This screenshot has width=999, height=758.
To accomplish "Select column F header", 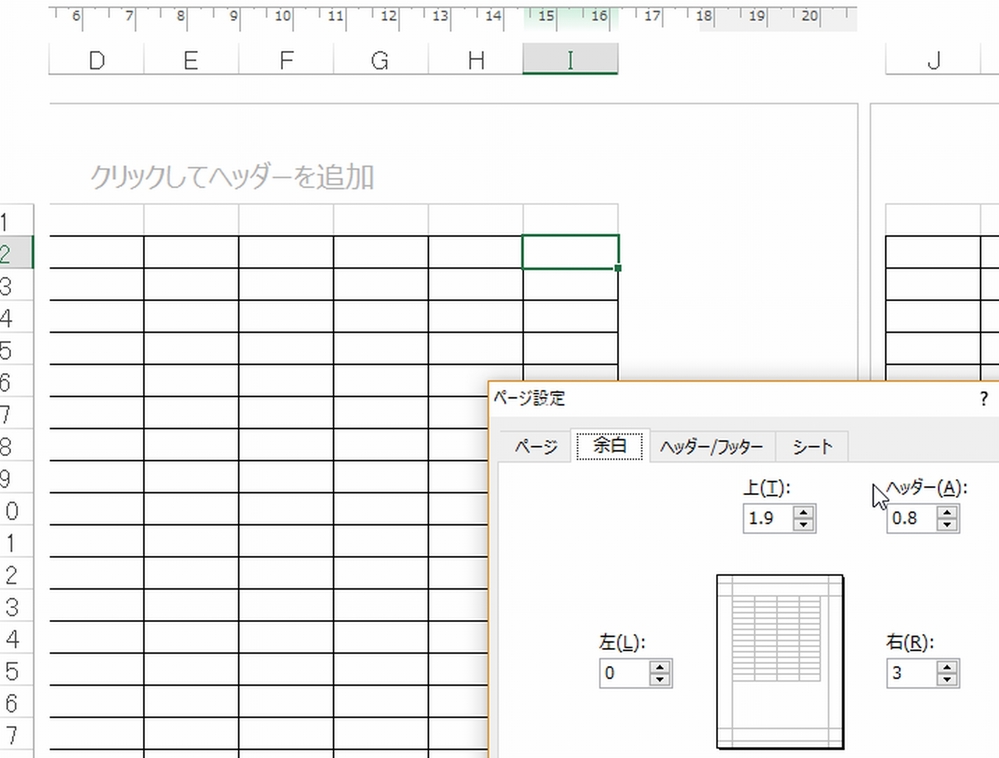I will pos(286,61).
